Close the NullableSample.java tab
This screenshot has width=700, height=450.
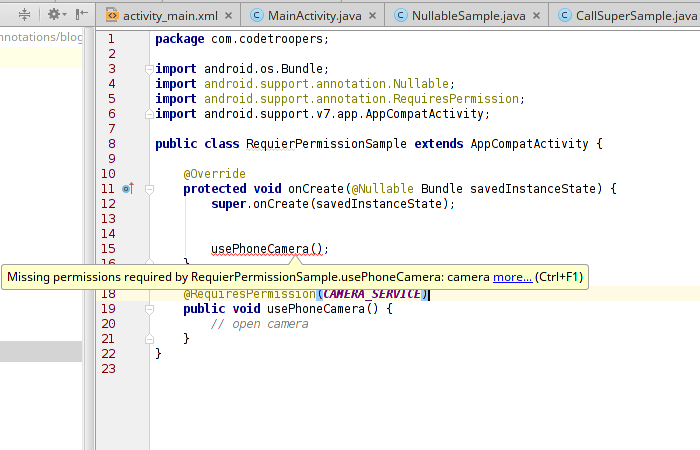(x=536, y=16)
